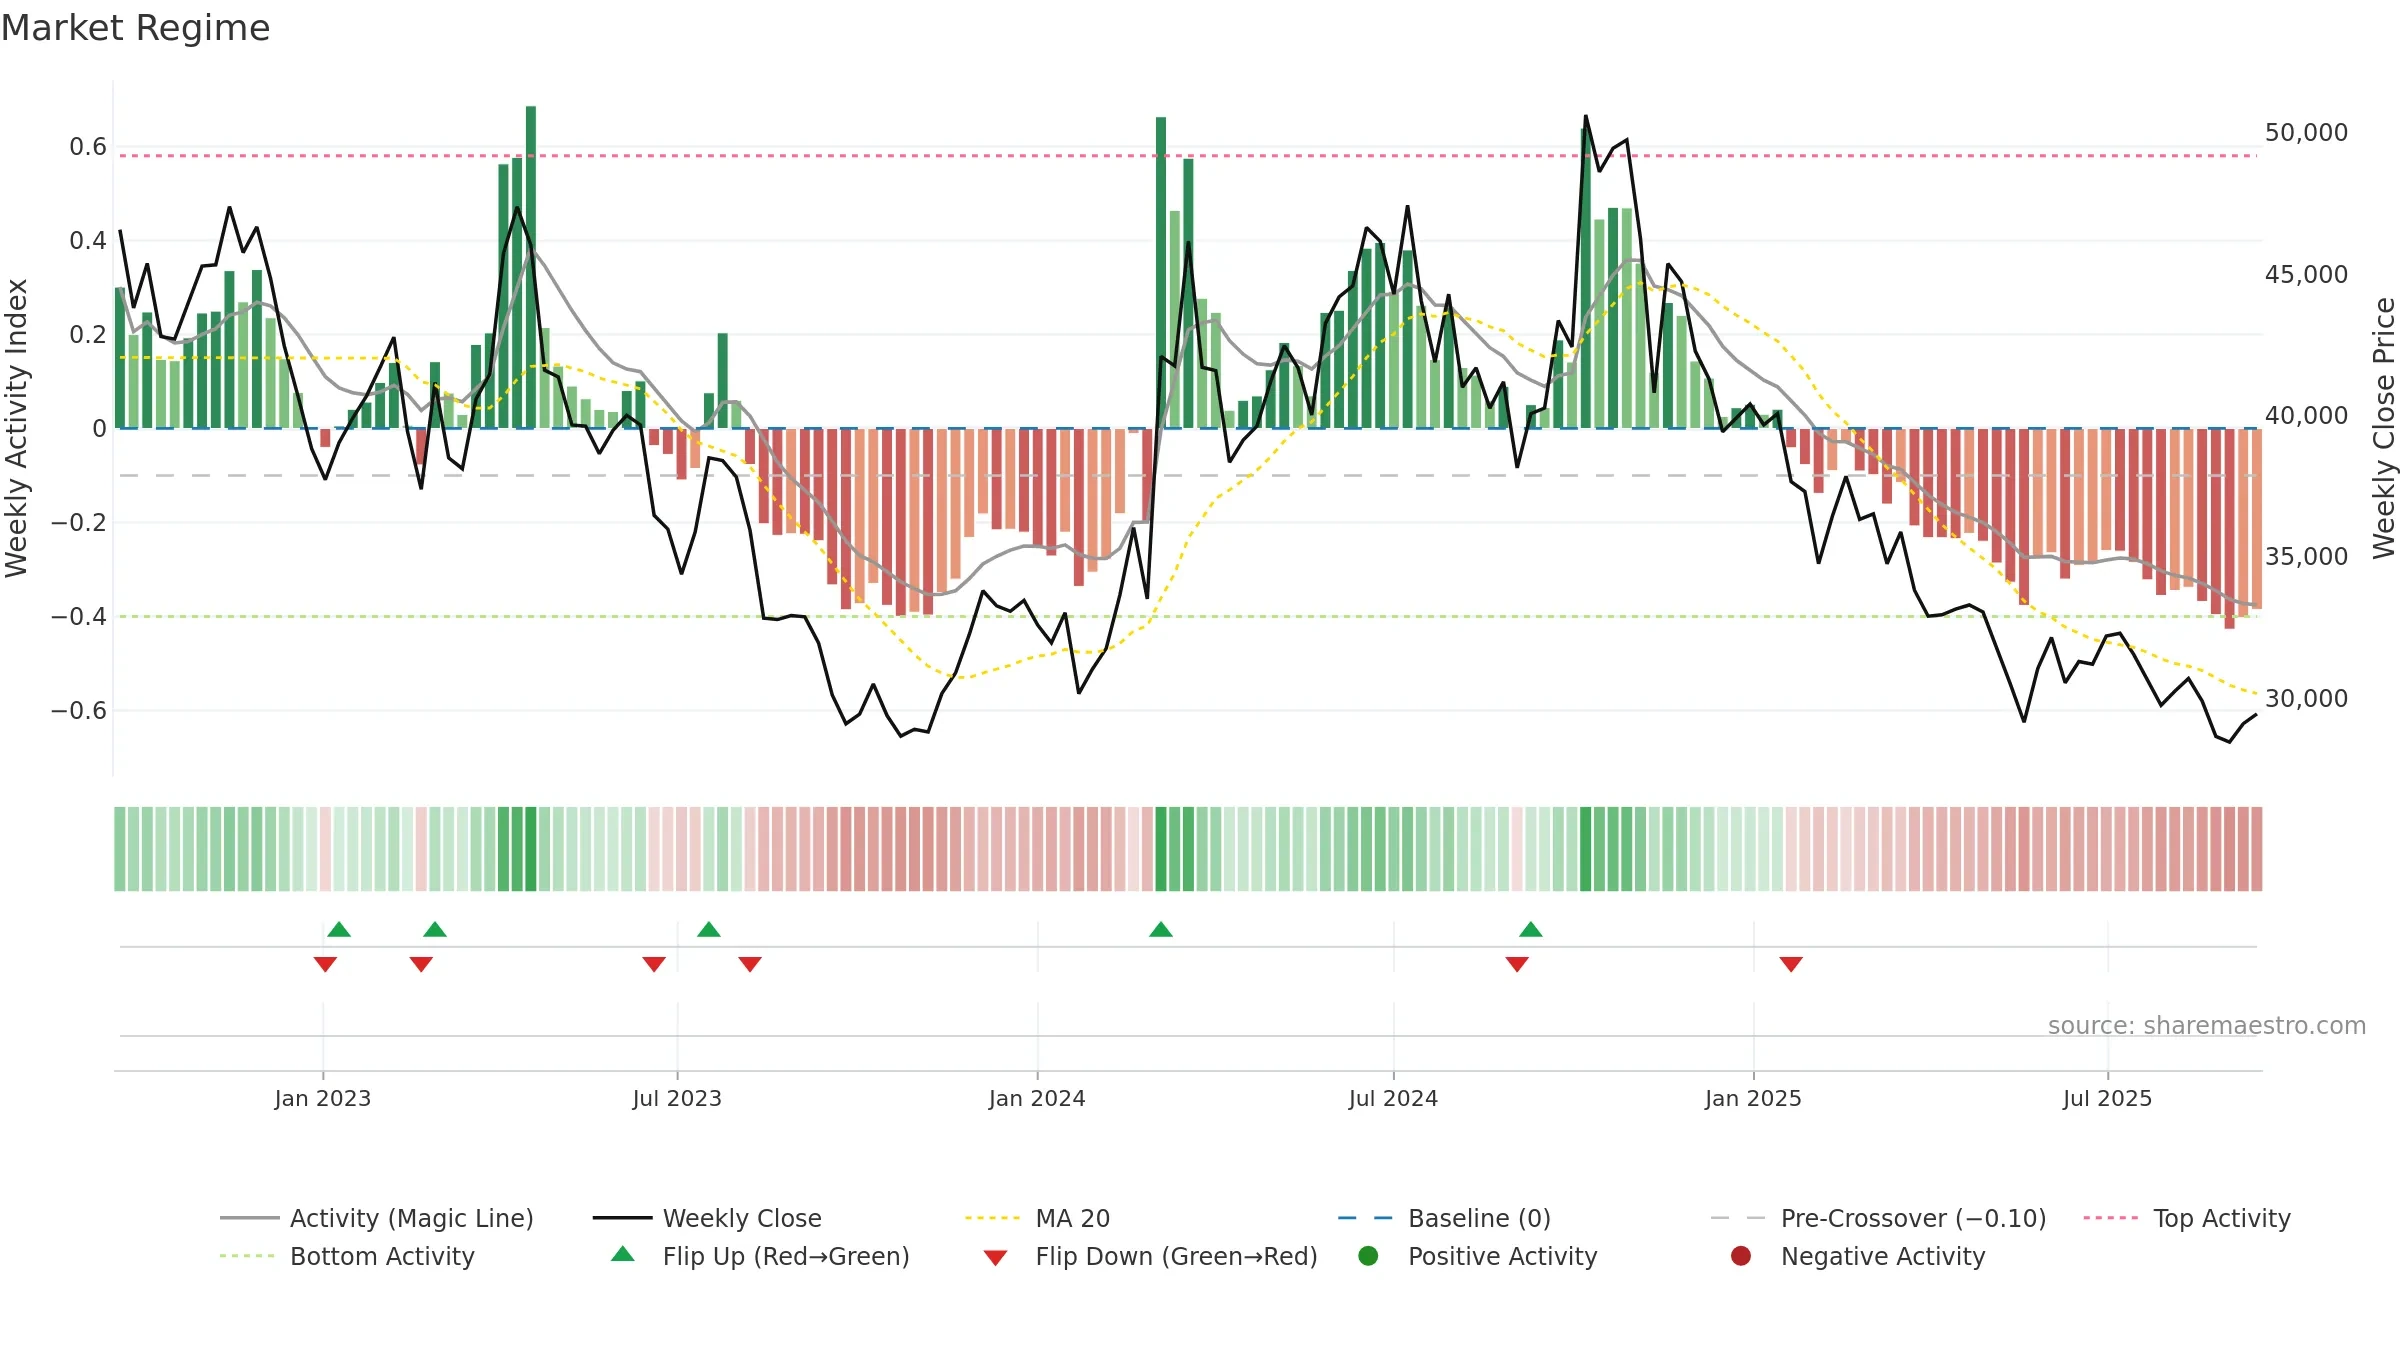This screenshot has height=1350, width=2400.
Task: Click the Jan 2025 x-axis label
Action: [x=1753, y=1098]
